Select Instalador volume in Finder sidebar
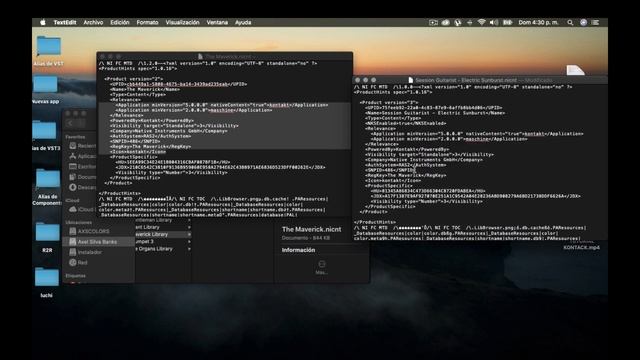 pyautogui.click(x=85, y=252)
